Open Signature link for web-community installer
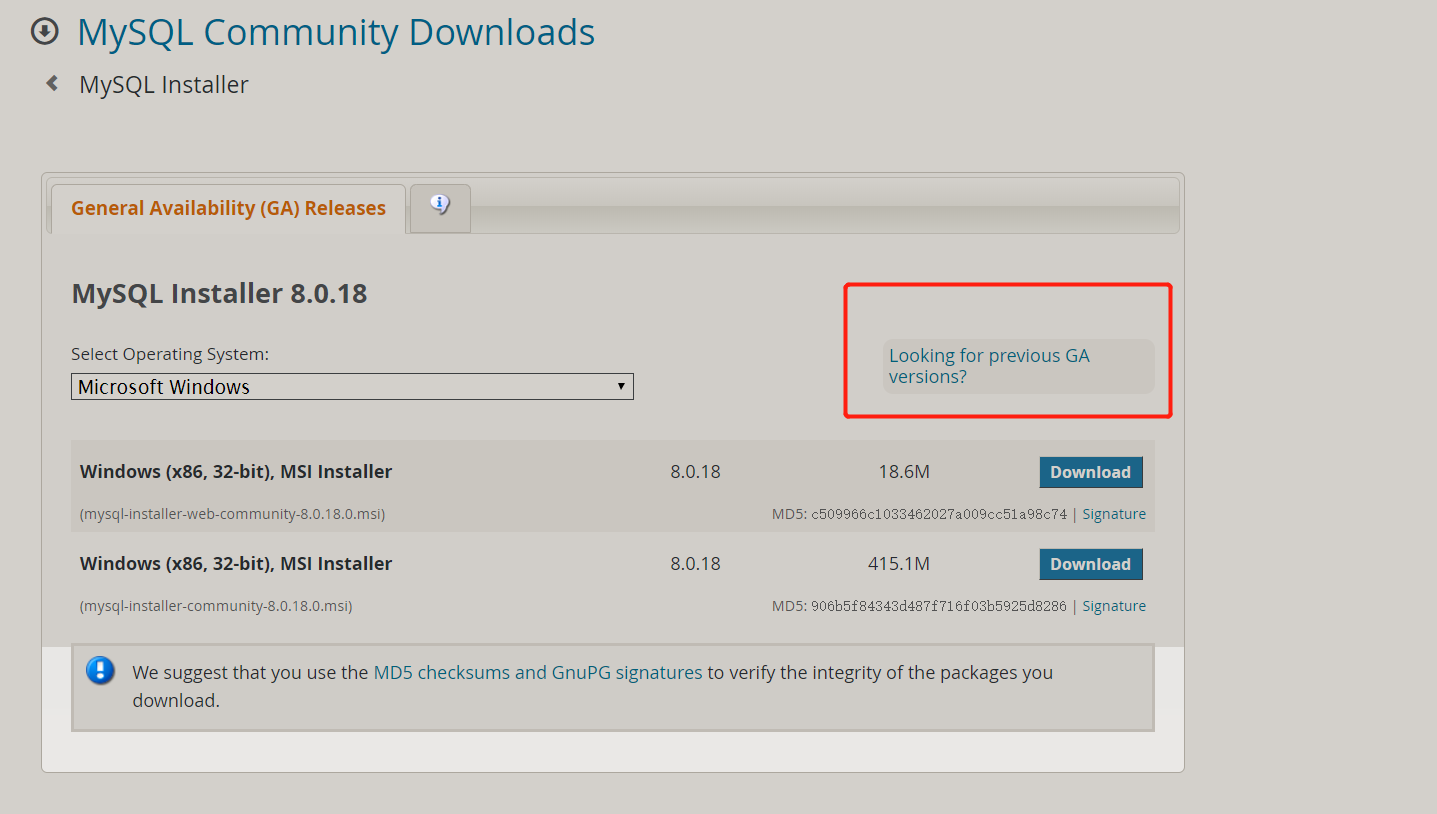1437x814 pixels. pyautogui.click(x=1114, y=514)
